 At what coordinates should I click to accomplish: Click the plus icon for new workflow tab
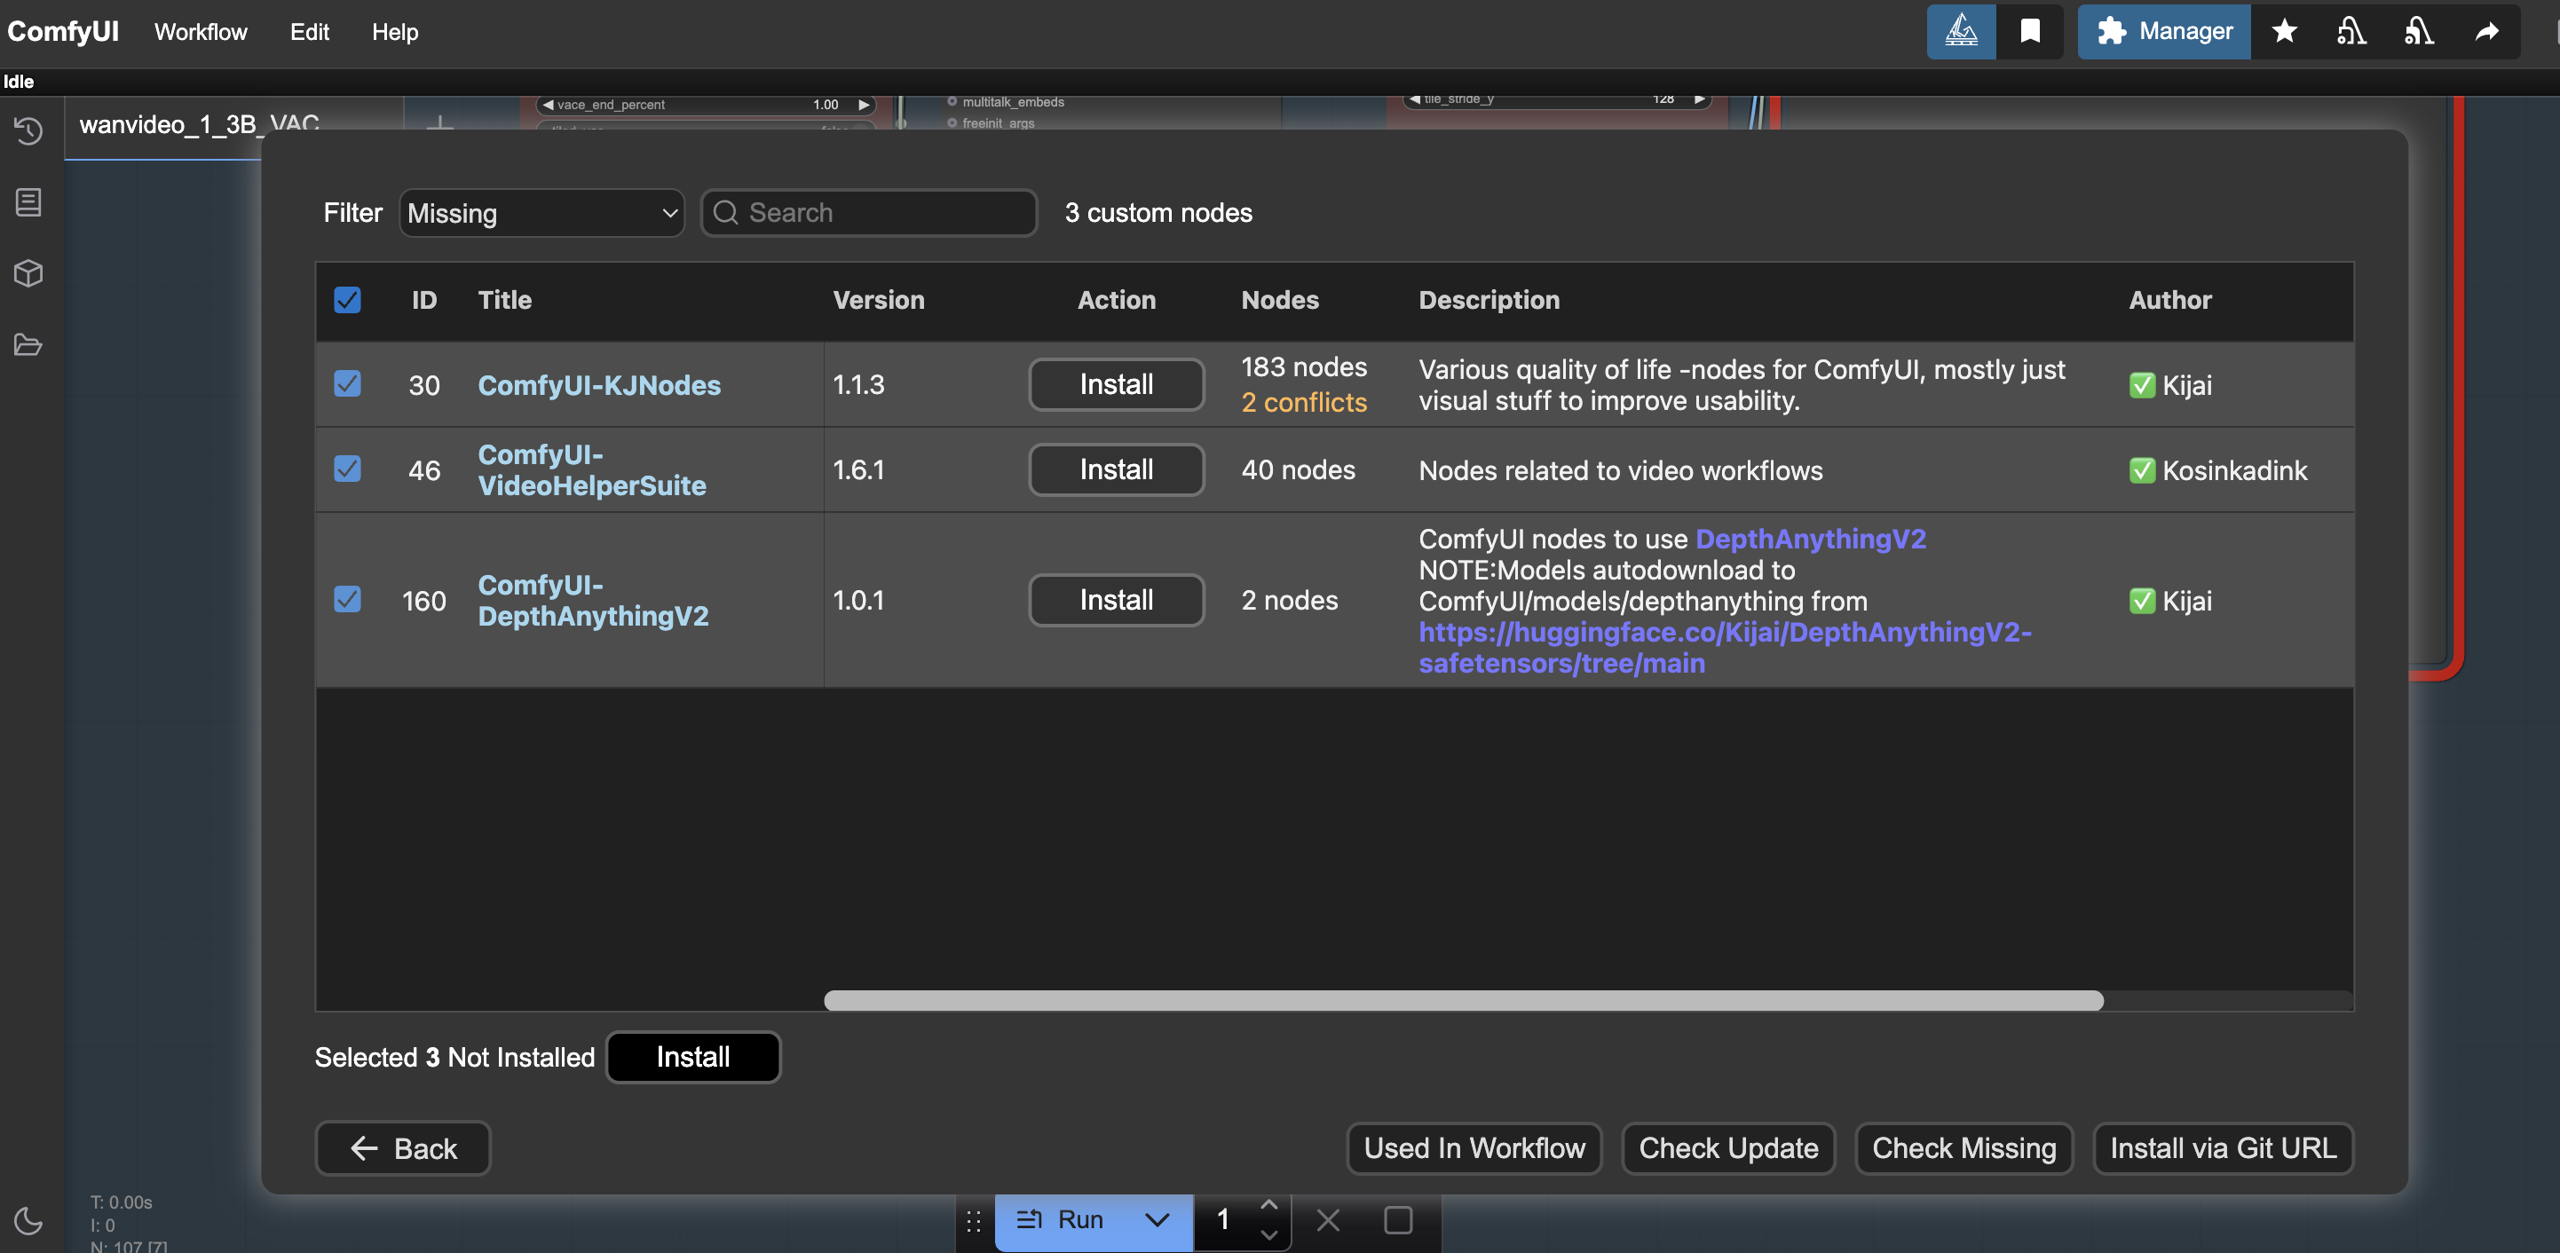click(440, 124)
